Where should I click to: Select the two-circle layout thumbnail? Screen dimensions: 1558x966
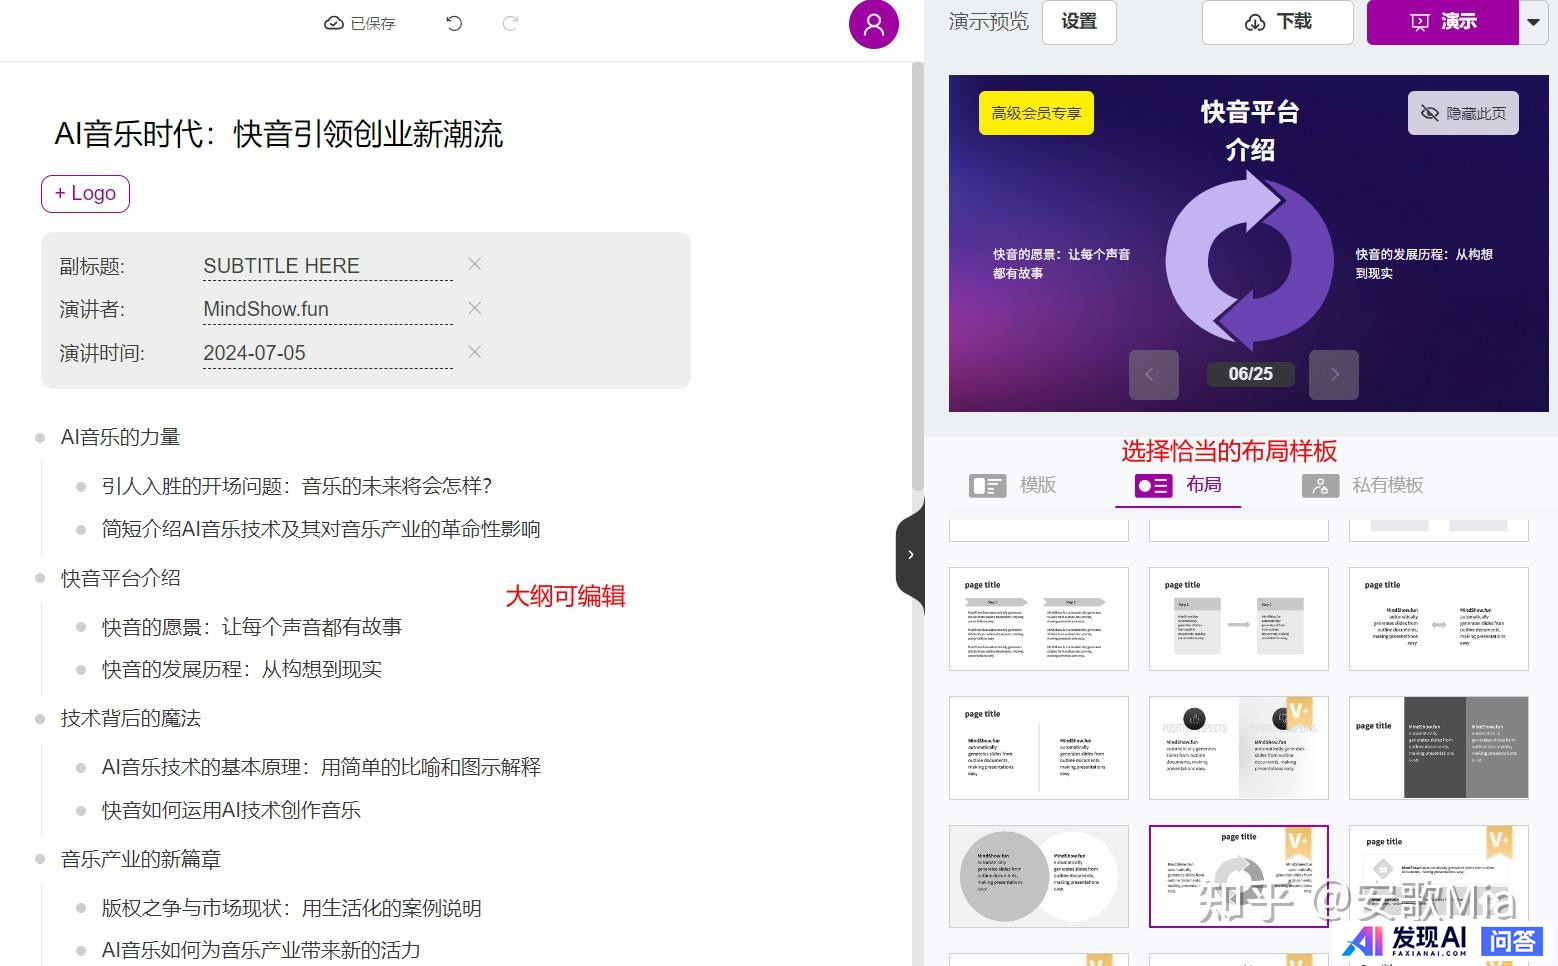[1038, 876]
